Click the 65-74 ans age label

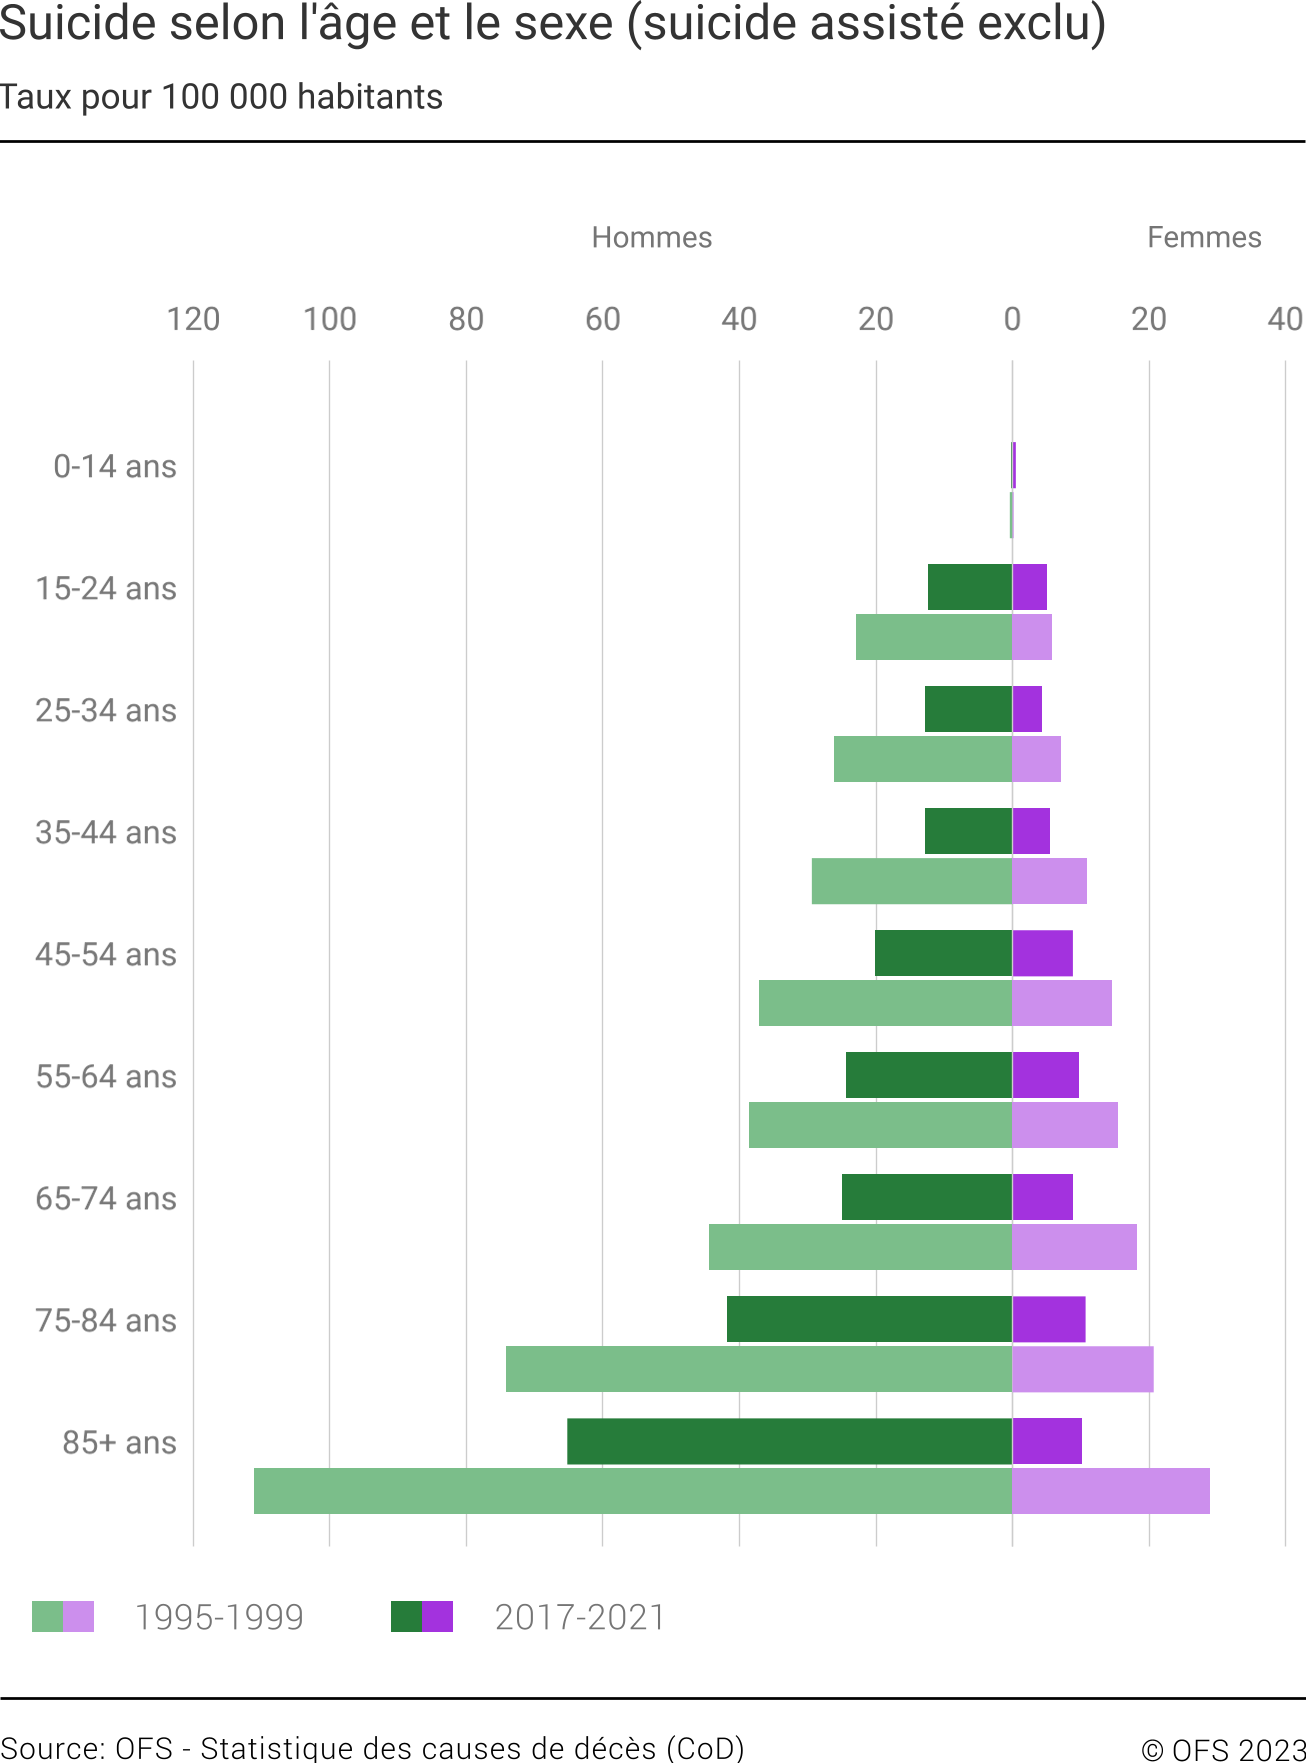coord(106,1198)
